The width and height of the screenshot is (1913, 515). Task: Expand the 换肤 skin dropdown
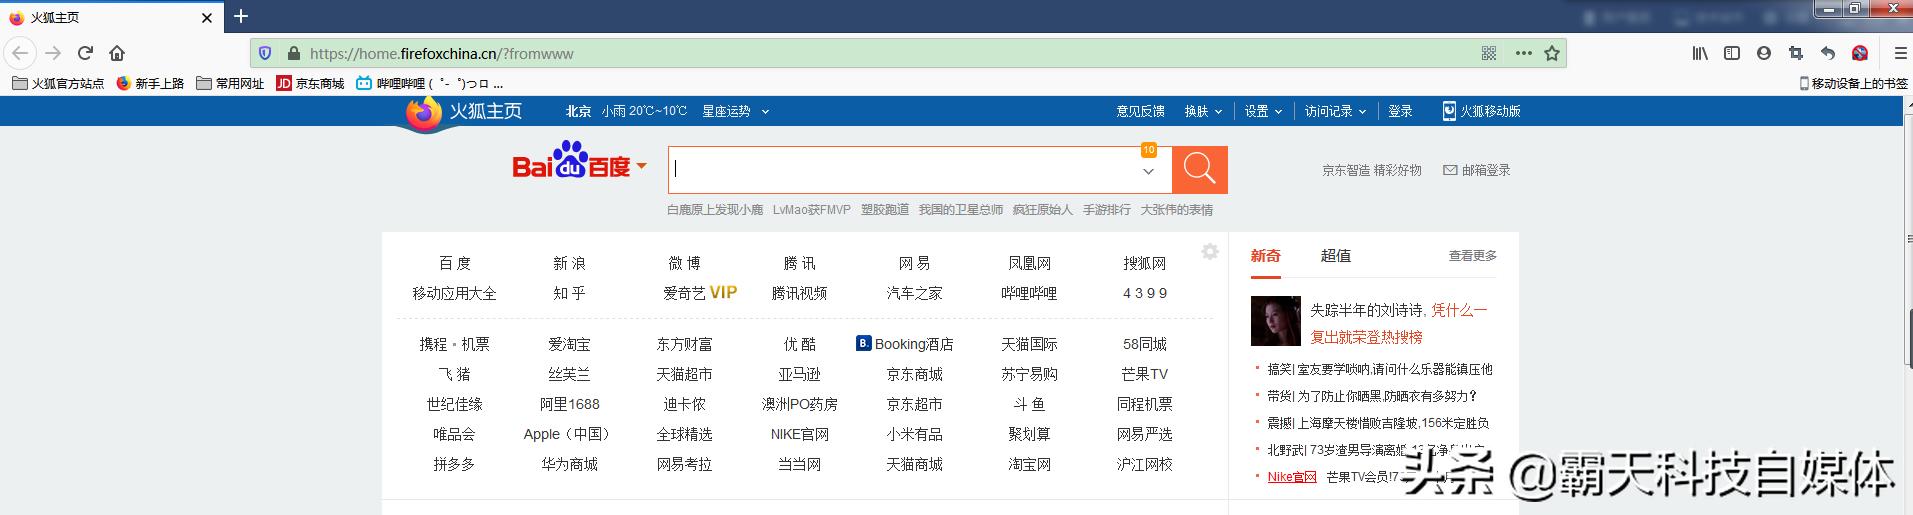pyautogui.click(x=1203, y=111)
